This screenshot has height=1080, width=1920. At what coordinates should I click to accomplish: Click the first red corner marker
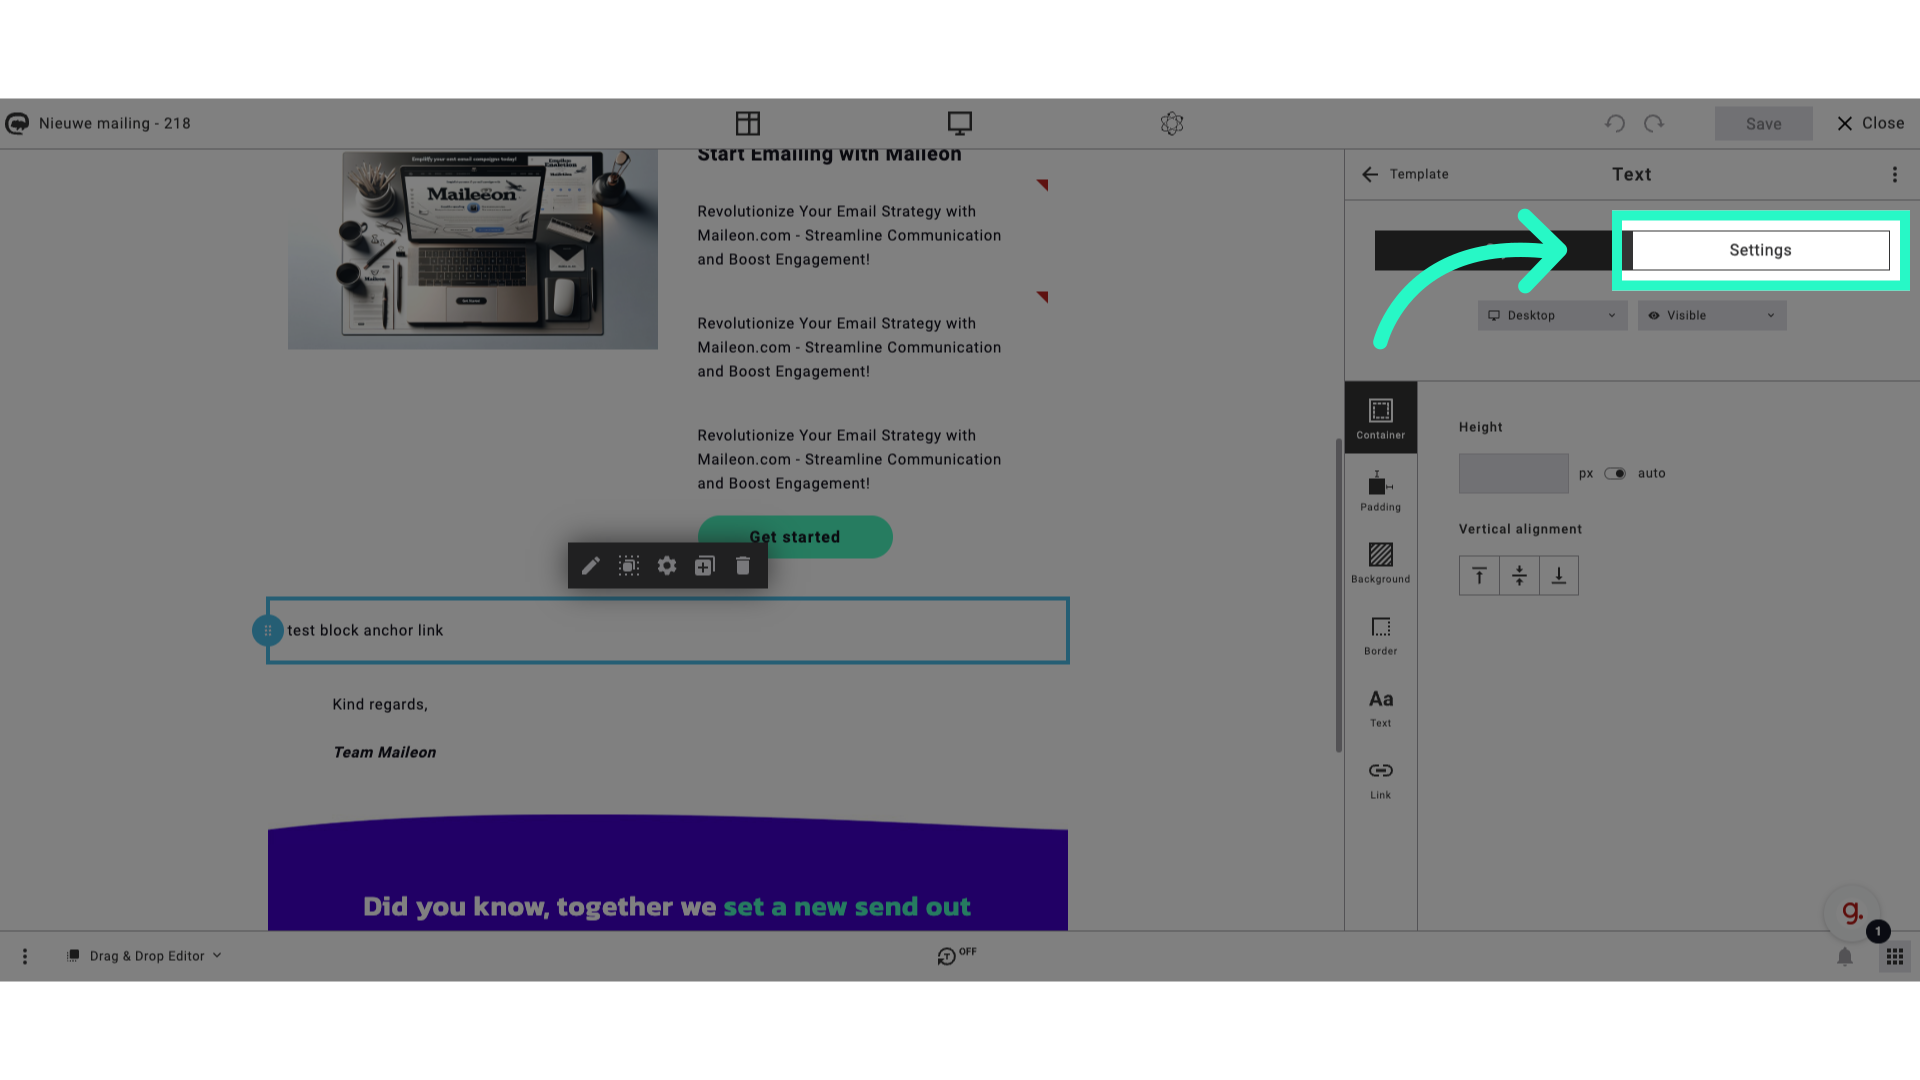(1042, 185)
